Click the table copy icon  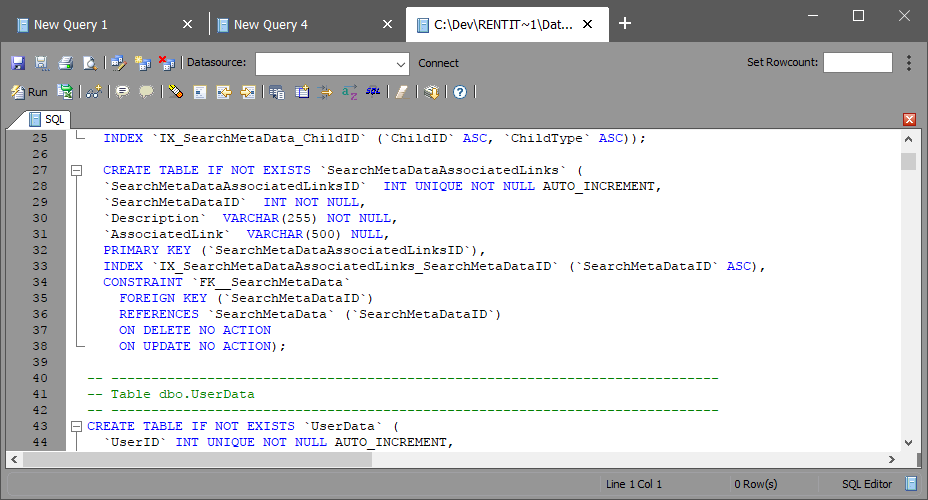276,92
